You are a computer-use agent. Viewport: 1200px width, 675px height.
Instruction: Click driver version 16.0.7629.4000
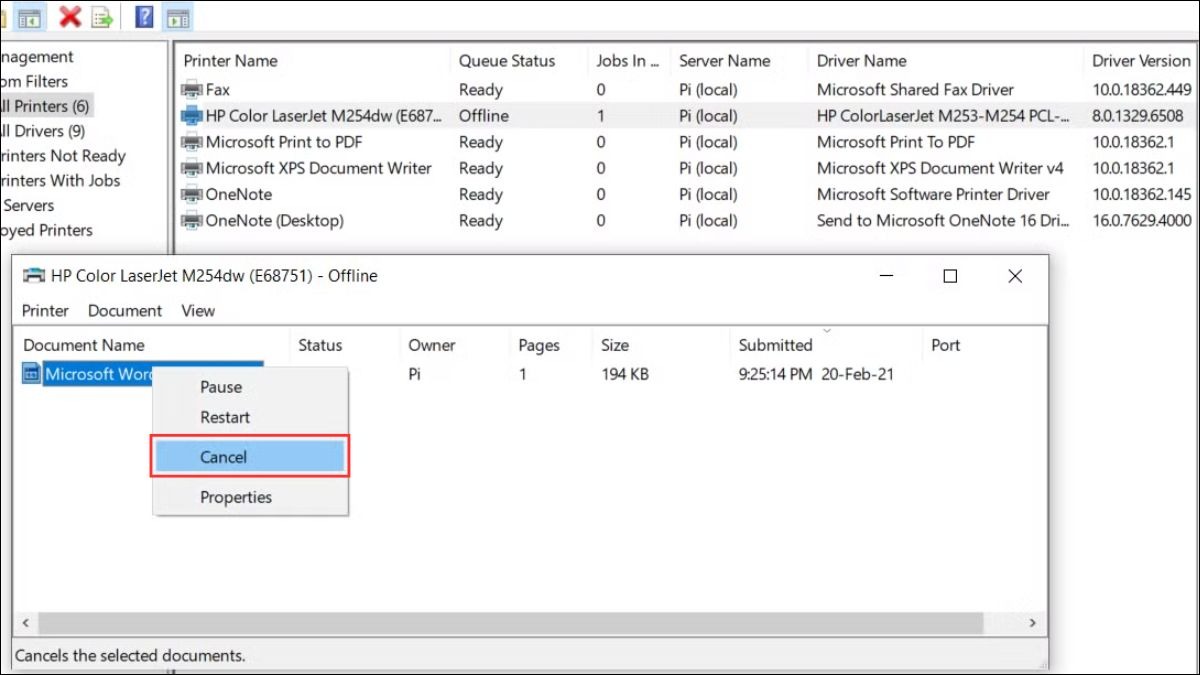click(x=1142, y=220)
